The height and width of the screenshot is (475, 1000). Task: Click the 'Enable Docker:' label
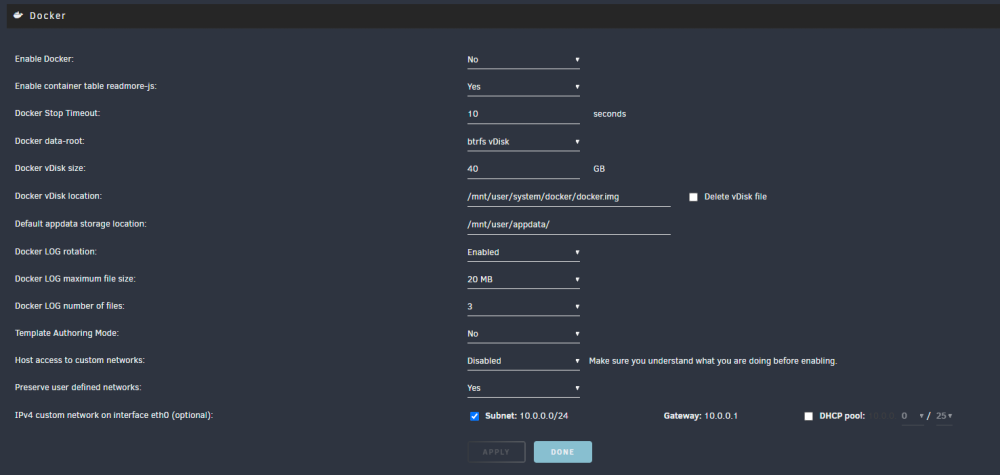coord(45,59)
